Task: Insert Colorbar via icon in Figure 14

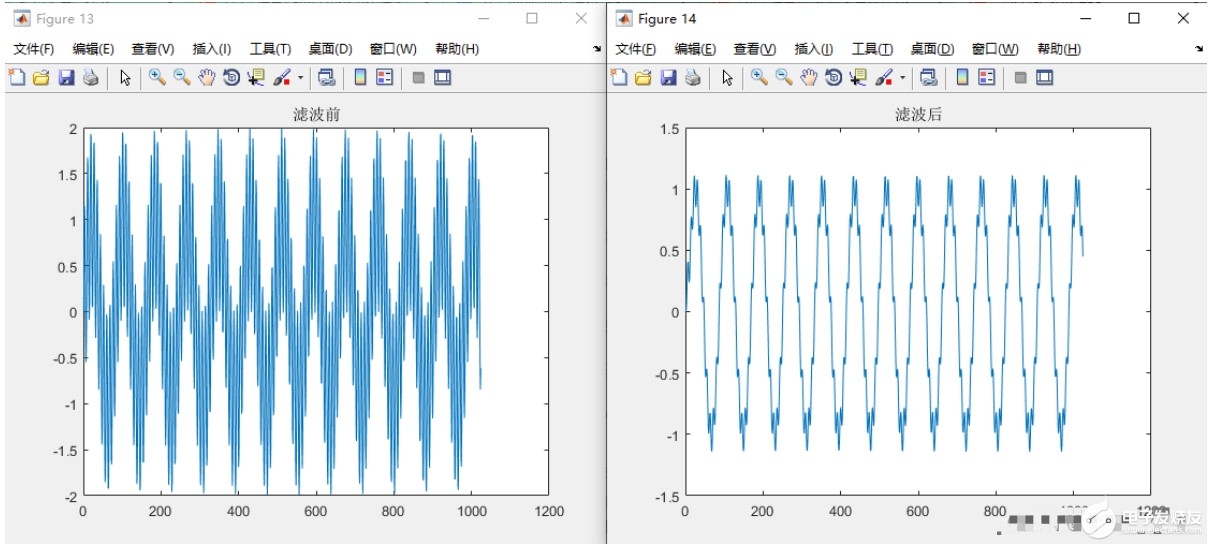Action: (962, 77)
